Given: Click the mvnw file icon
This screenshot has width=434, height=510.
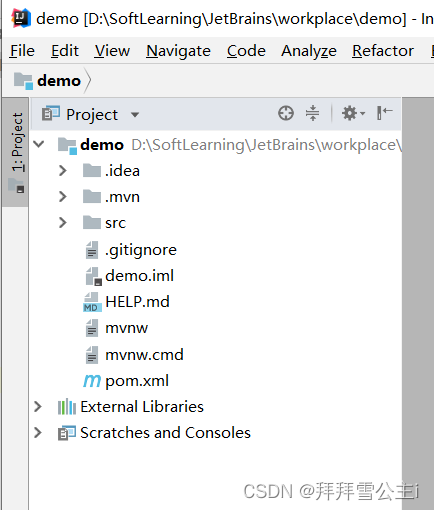Looking at the screenshot, I should 92,328.
